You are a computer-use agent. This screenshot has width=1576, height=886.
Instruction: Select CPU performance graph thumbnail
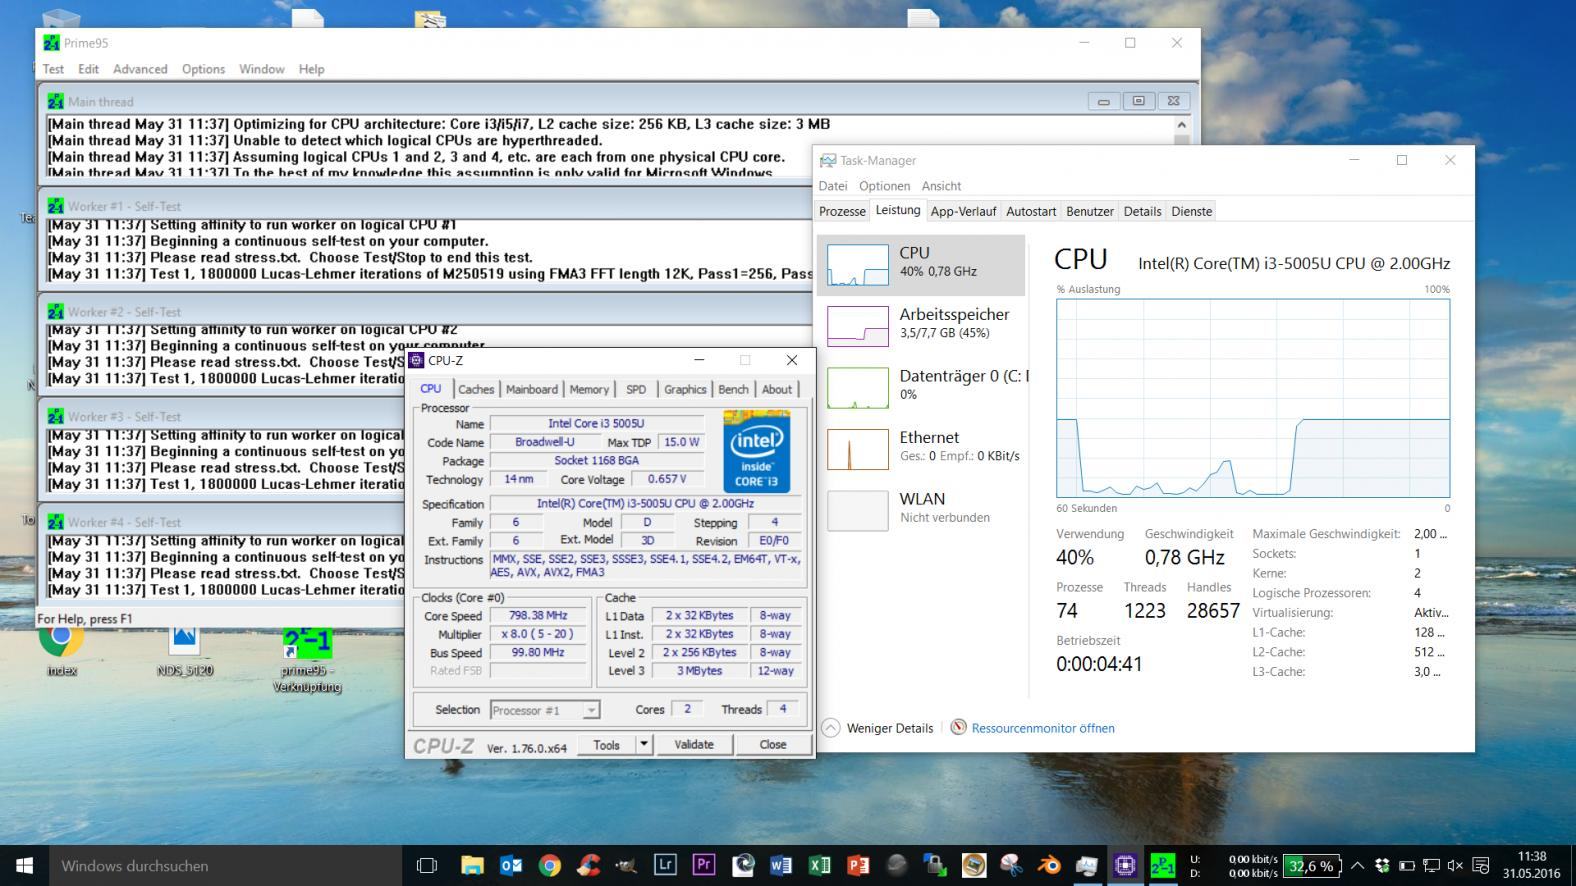(857, 265)
